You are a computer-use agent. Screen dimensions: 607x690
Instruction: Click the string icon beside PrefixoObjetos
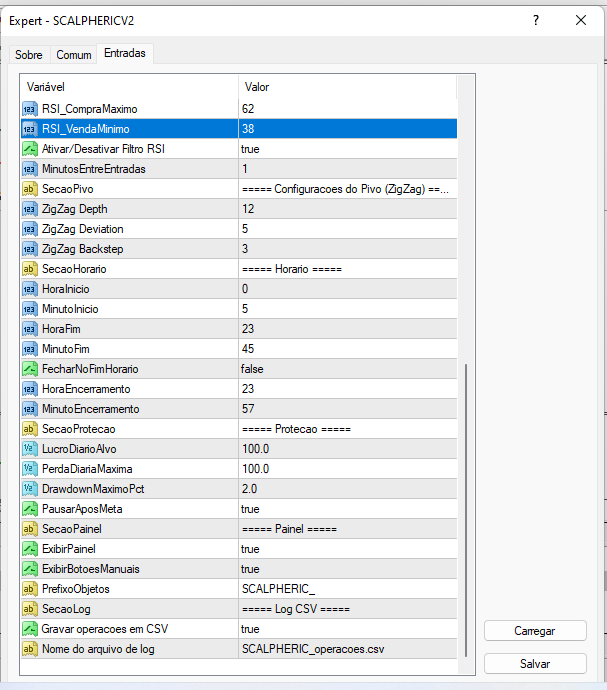29,589
